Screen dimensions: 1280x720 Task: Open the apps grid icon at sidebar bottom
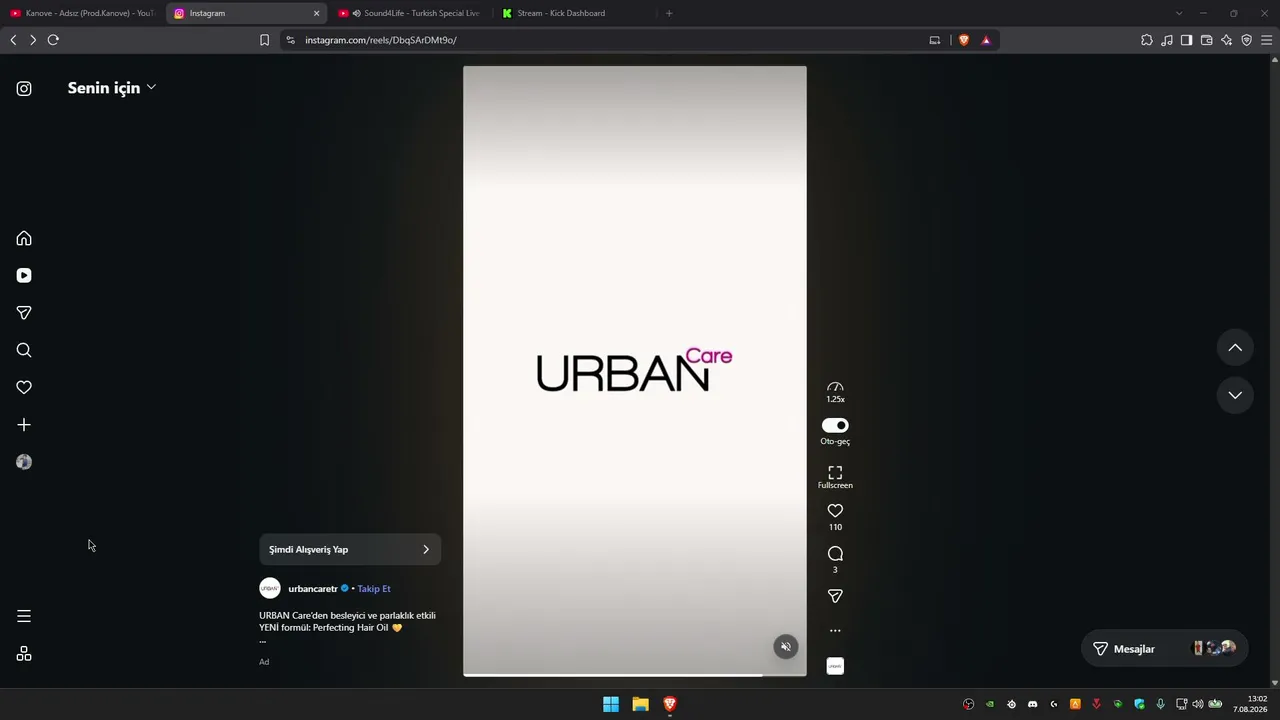pos(24,654)
